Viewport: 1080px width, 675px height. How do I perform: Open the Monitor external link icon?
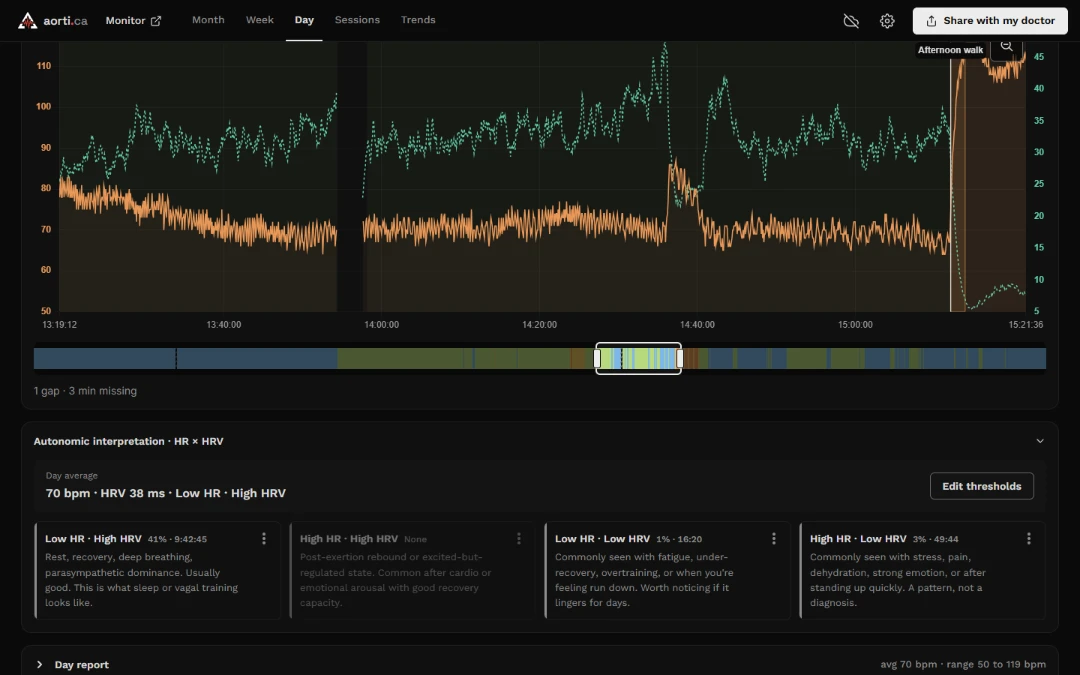156,21
